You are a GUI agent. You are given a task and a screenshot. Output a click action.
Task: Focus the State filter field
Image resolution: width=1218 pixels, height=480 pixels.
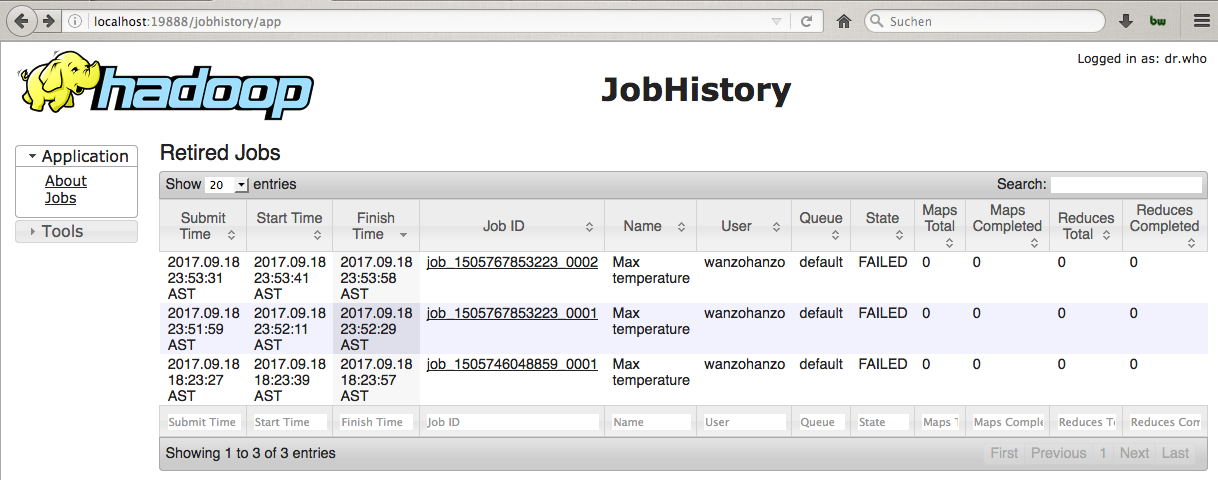pos(882,422)
